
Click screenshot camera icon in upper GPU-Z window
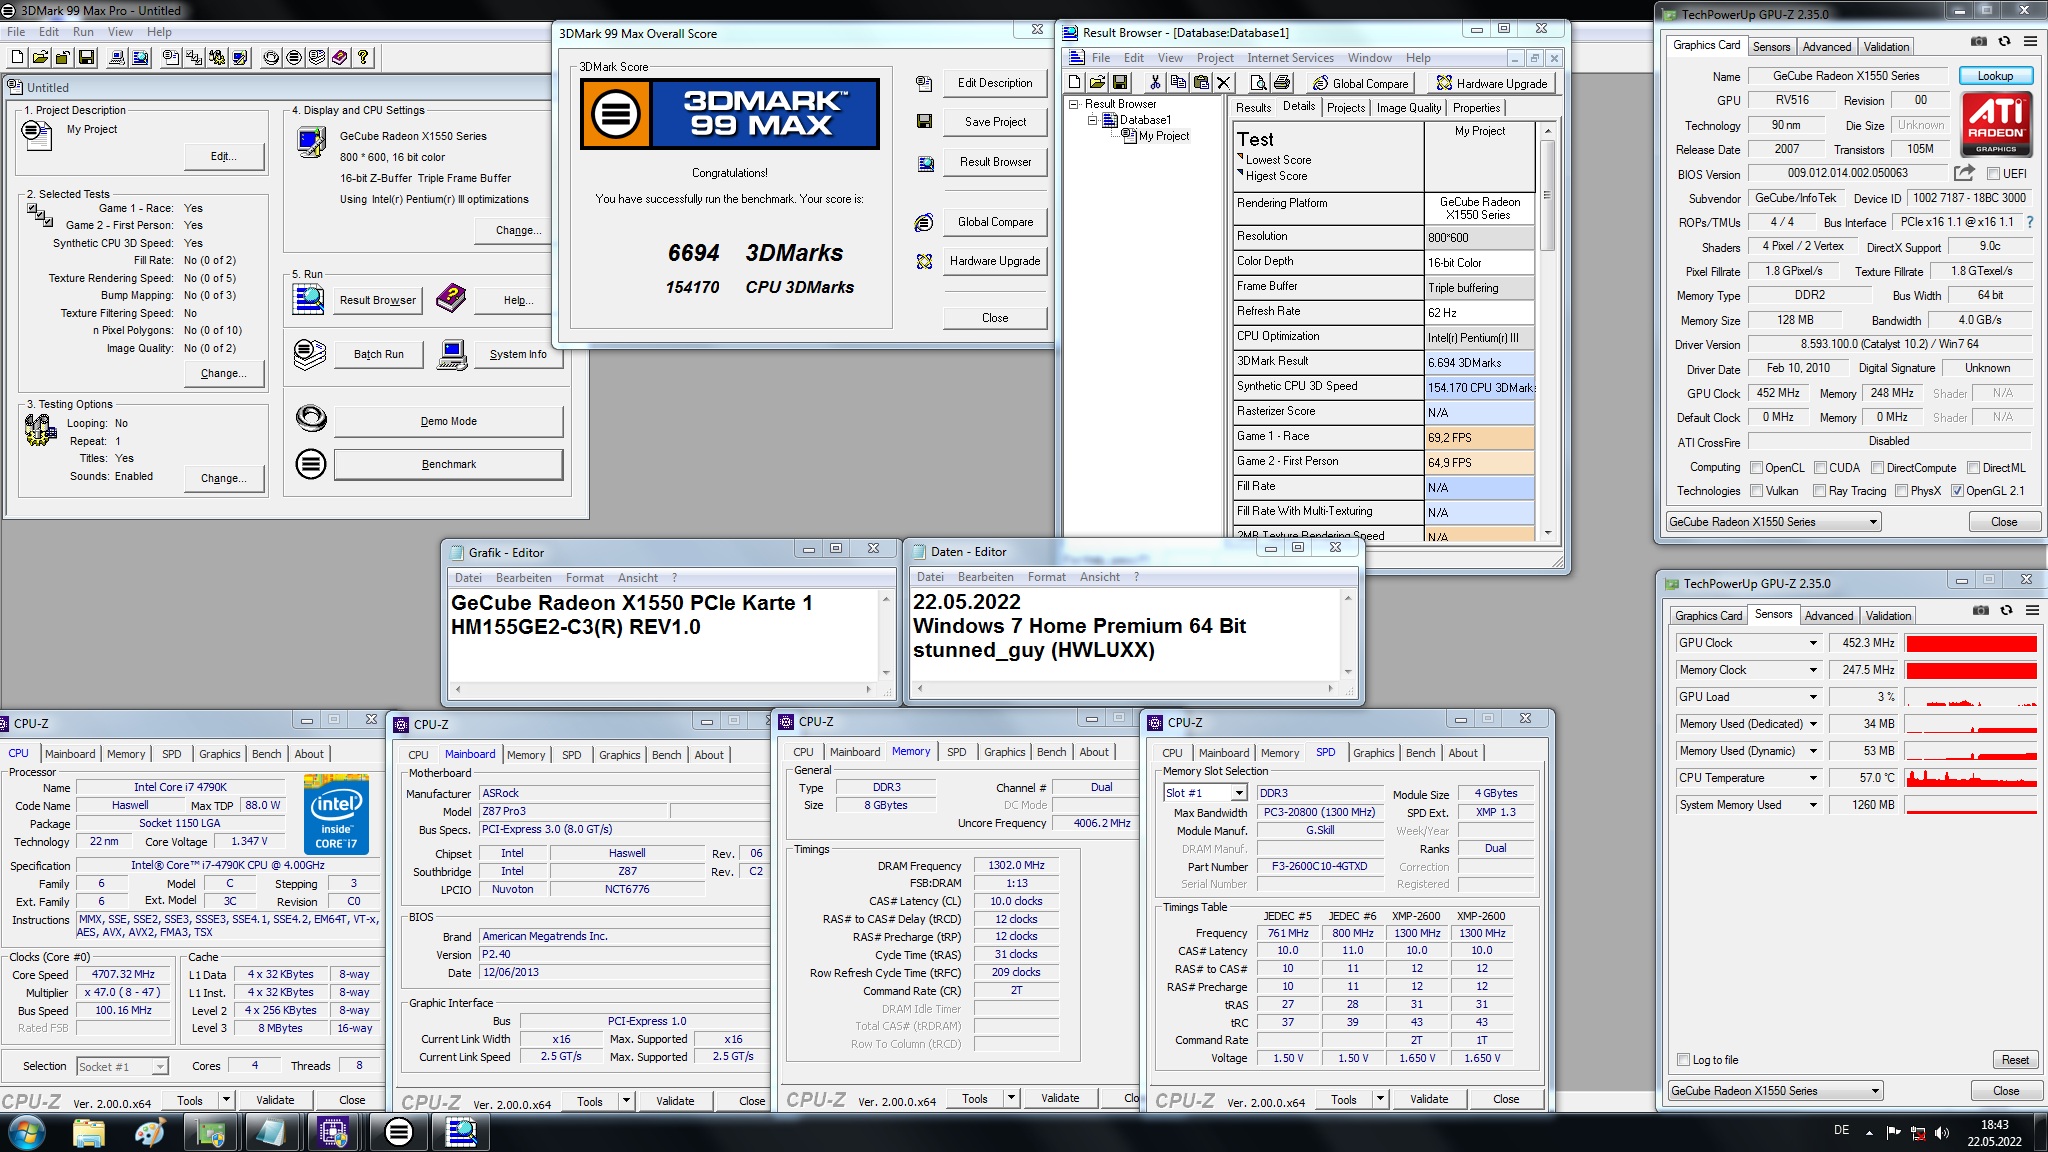1978,41
